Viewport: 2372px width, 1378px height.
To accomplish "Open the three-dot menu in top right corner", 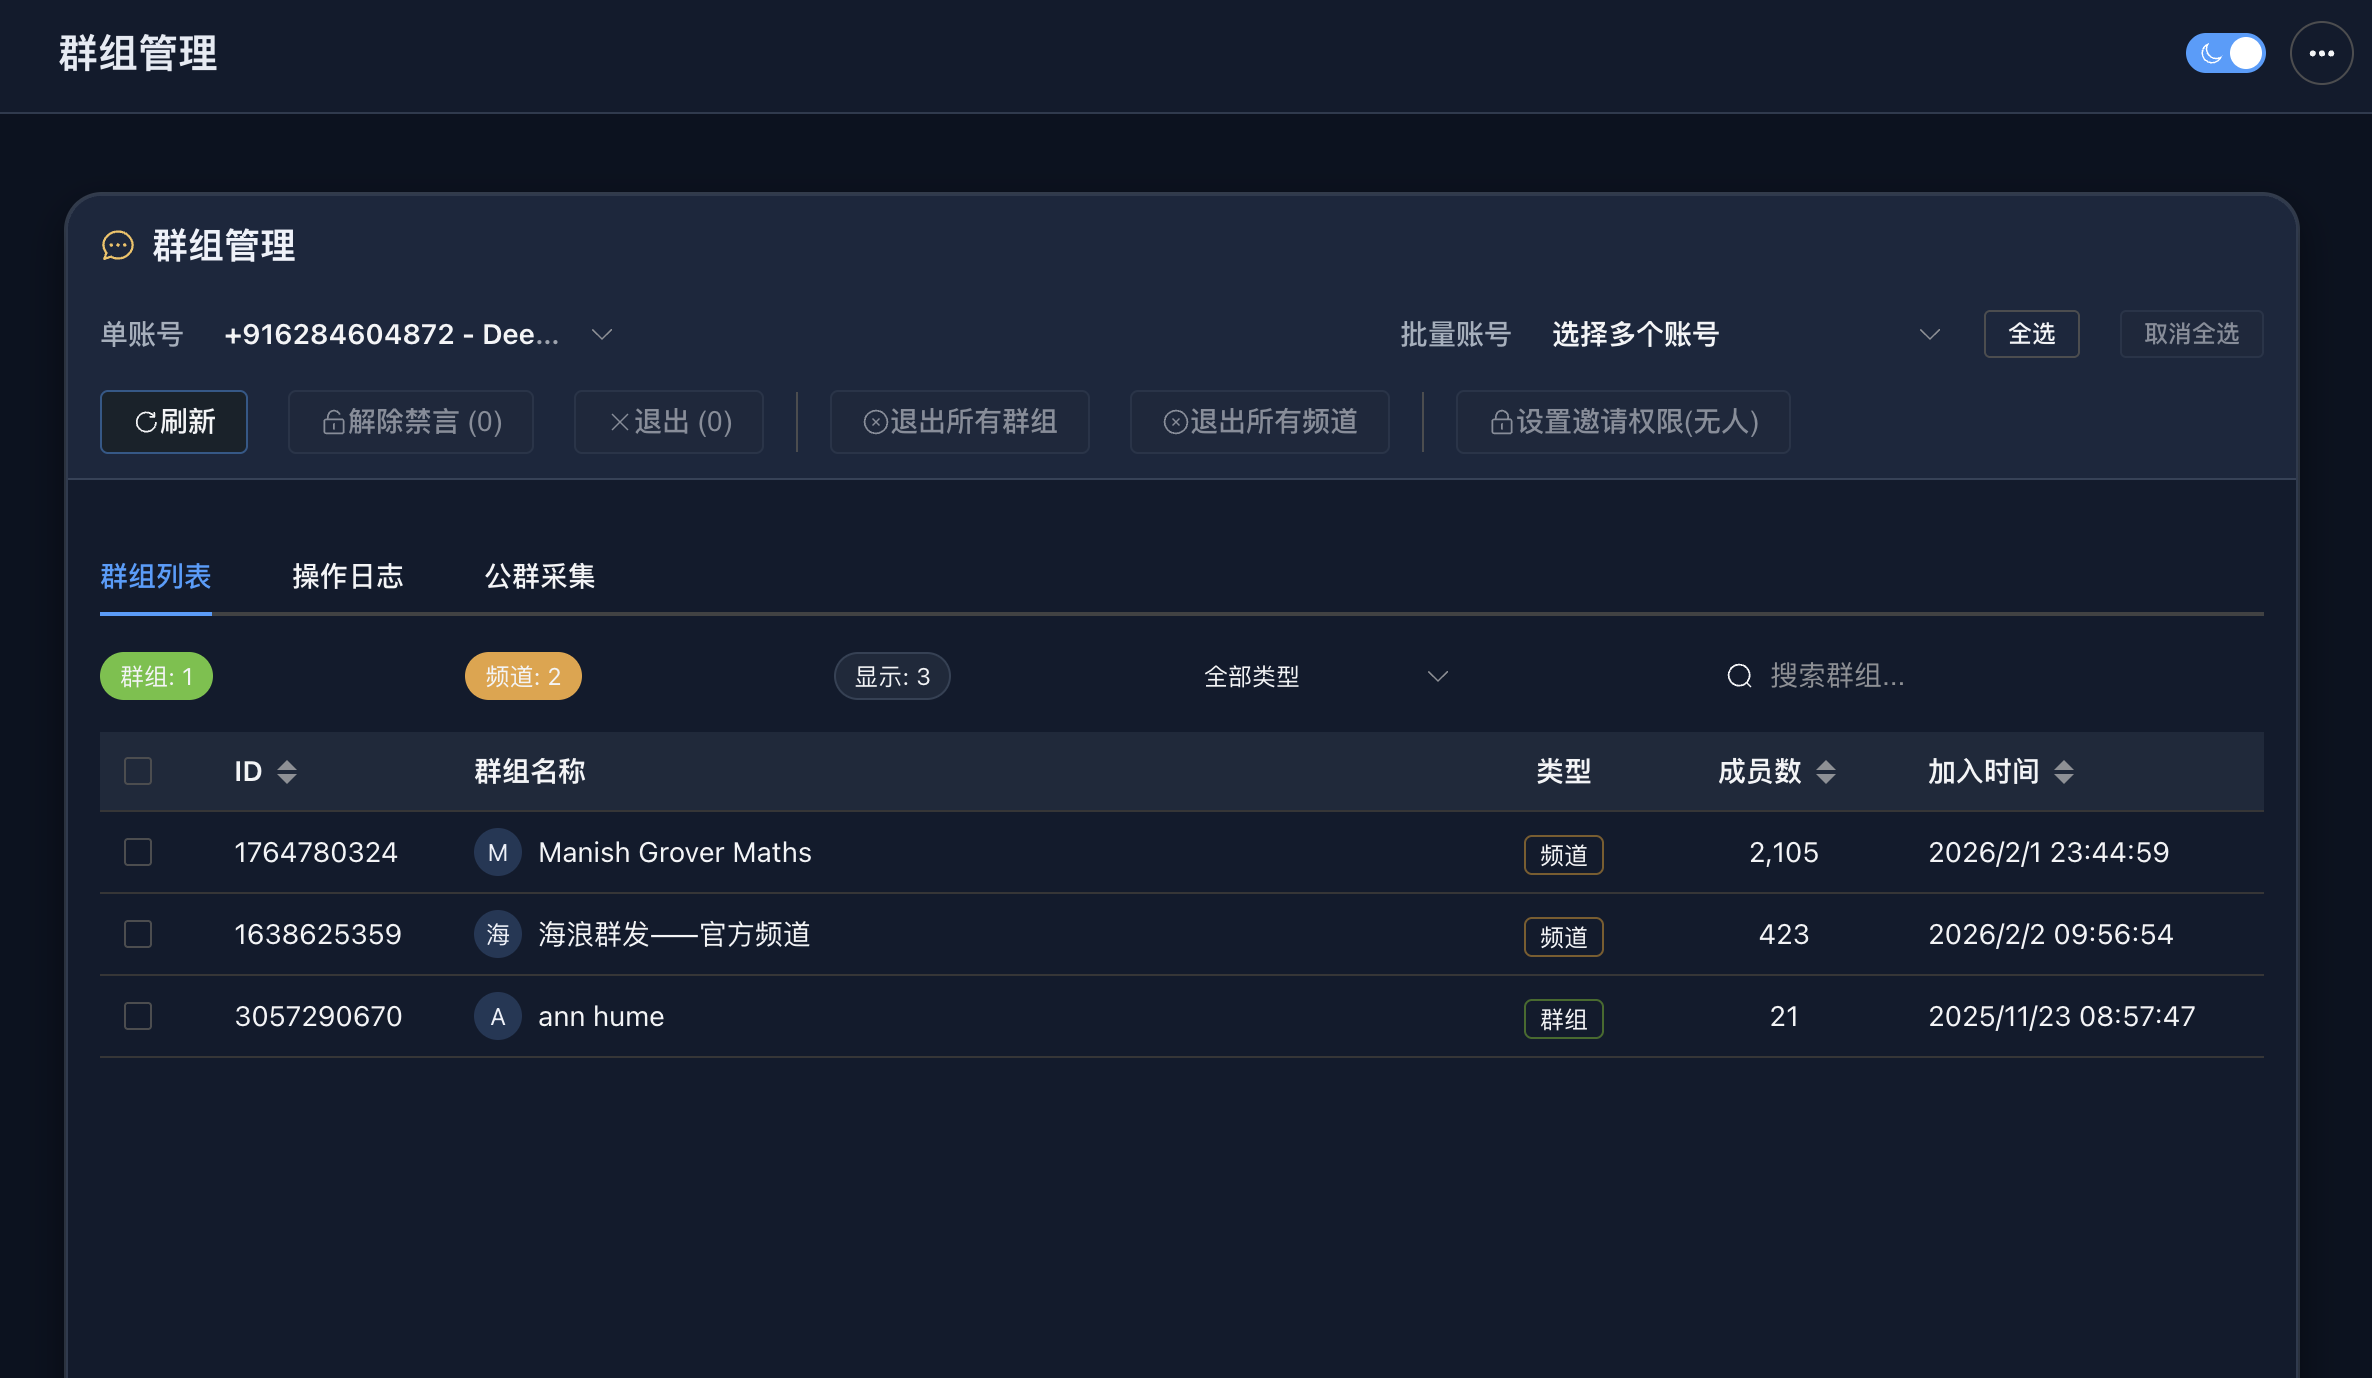I will pyautogui.click(x=2321, y=53).
